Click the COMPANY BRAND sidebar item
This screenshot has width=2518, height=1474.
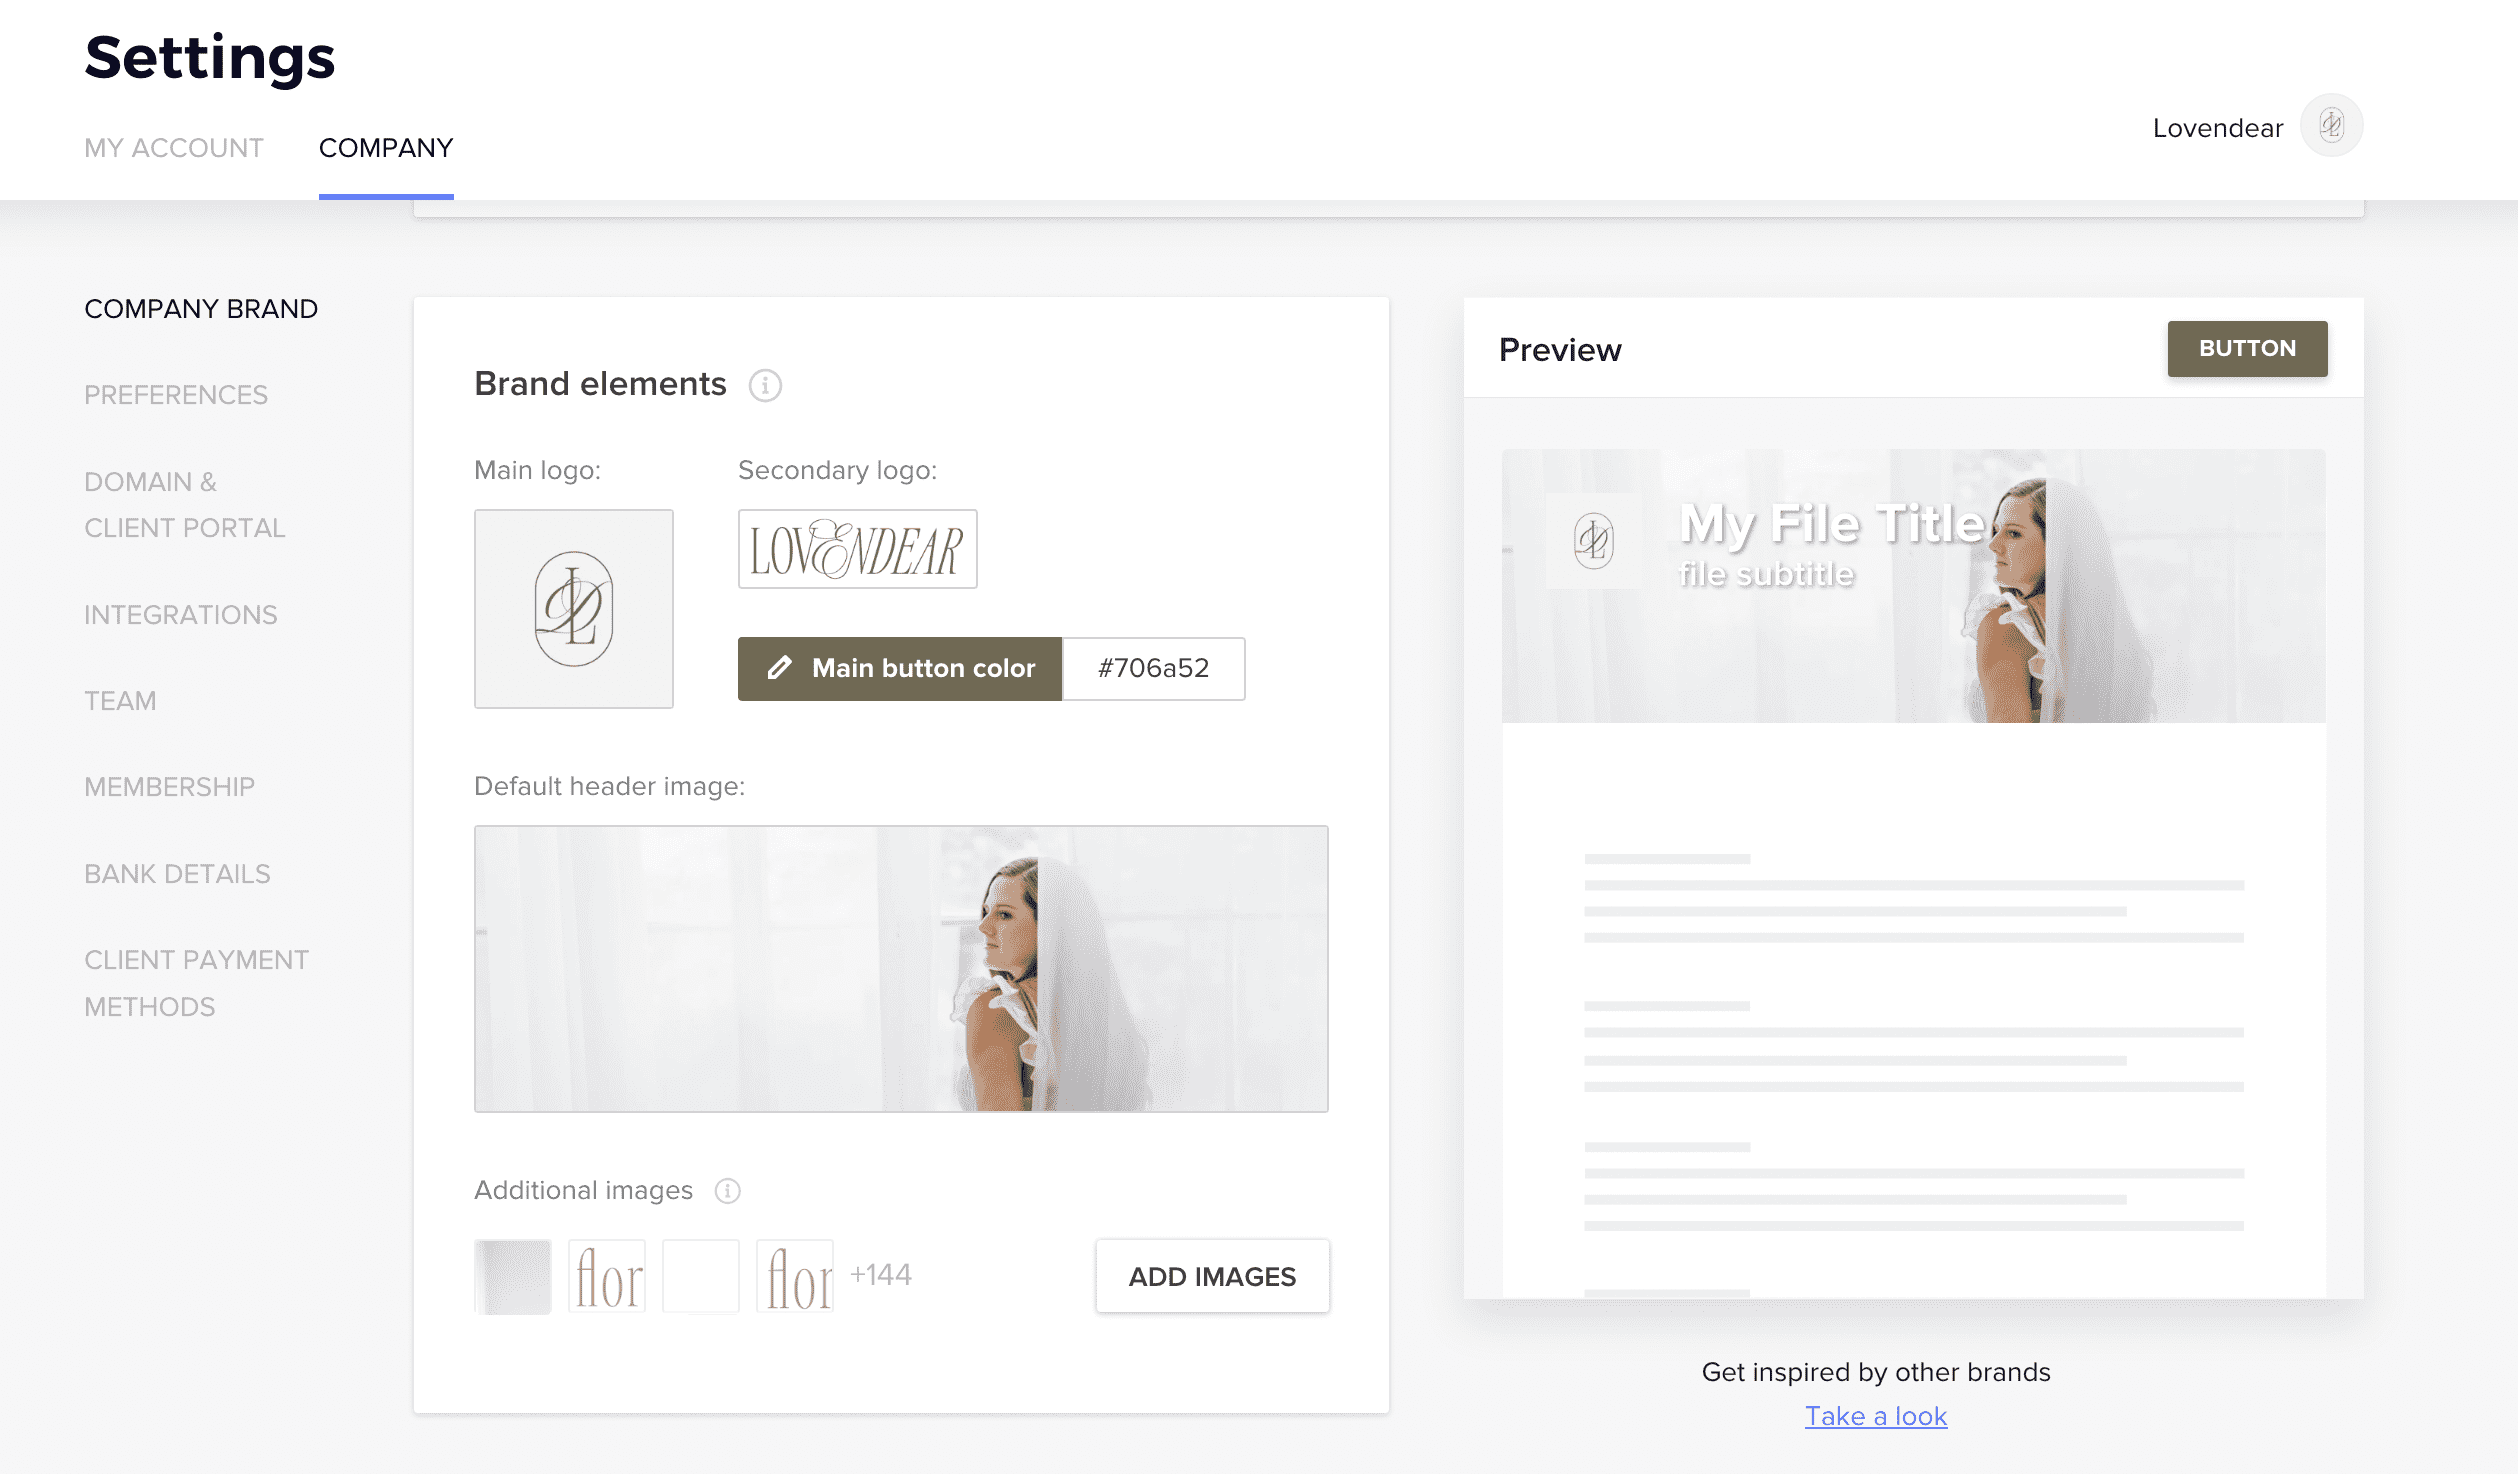coord(202,307)
